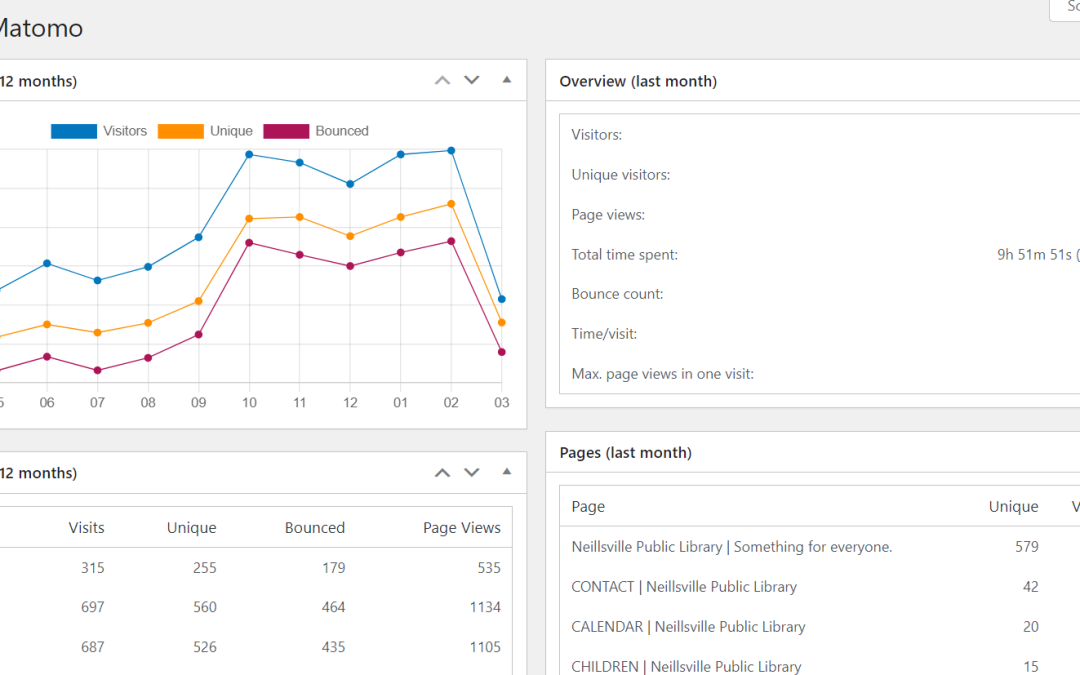The height and width of the screenshot is (675, 1080).
Task: Click the 9h 51m 51s value
Action: [1035, 254]
